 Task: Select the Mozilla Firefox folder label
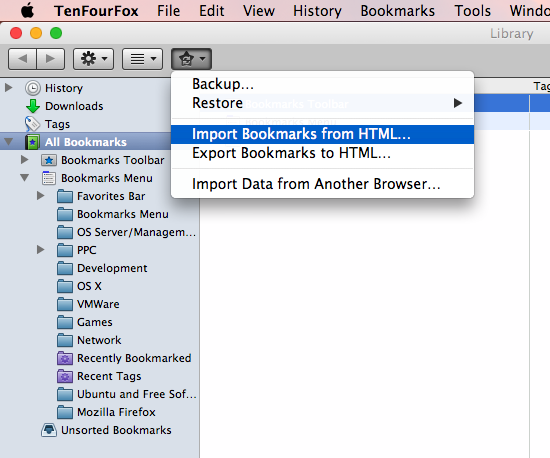click(x=116, y=412)
